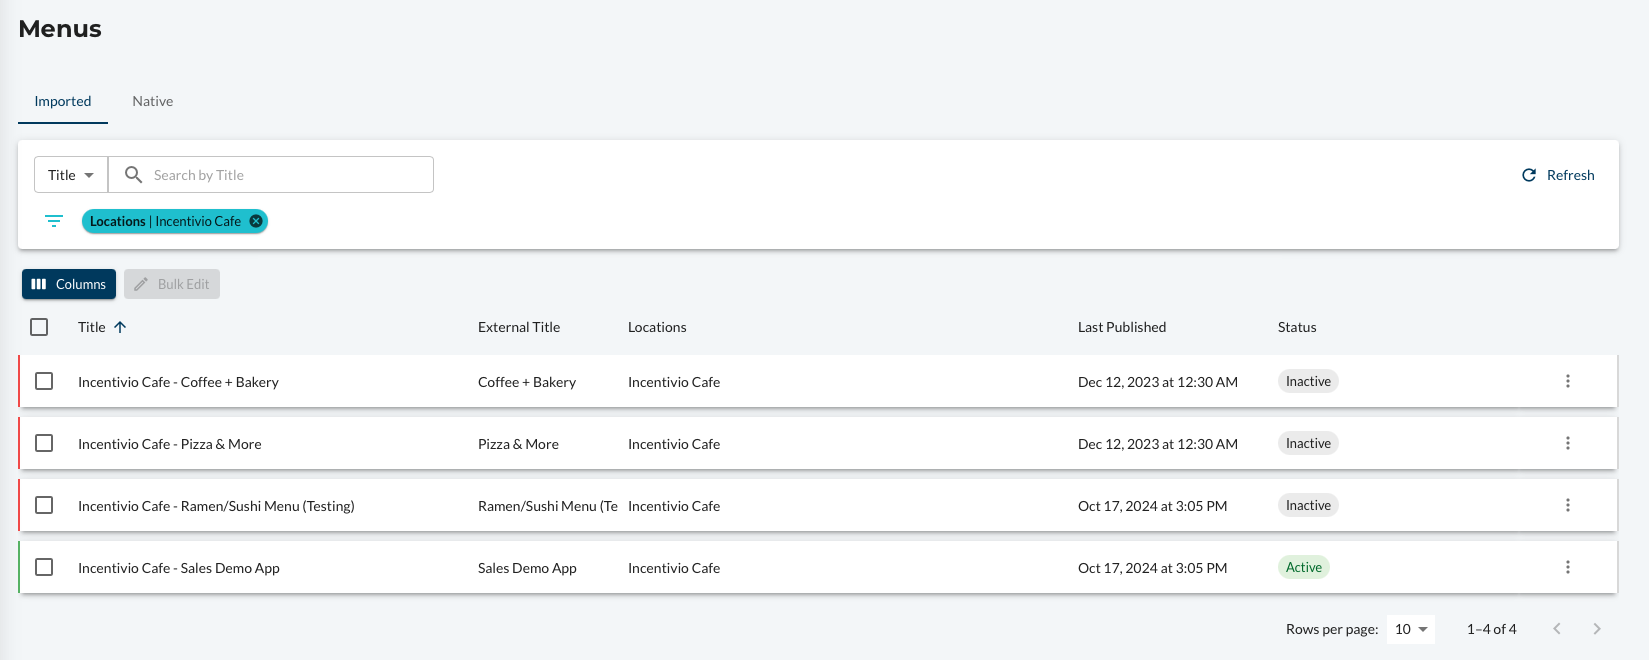1649x660 pixels.
Task: Click external title 'Sales Demo App'
Action: pyautogui.click(x=527, y=568)
